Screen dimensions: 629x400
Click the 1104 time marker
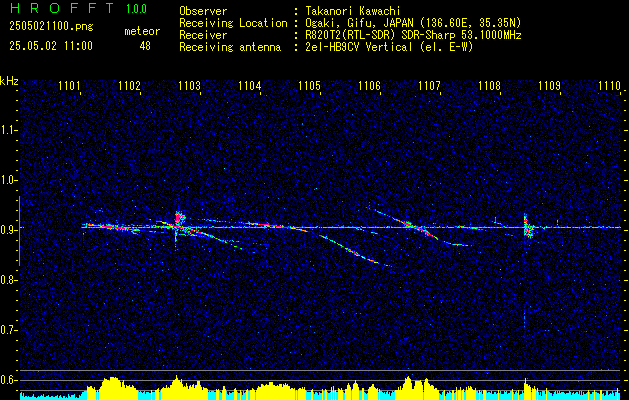coord(249,86)
